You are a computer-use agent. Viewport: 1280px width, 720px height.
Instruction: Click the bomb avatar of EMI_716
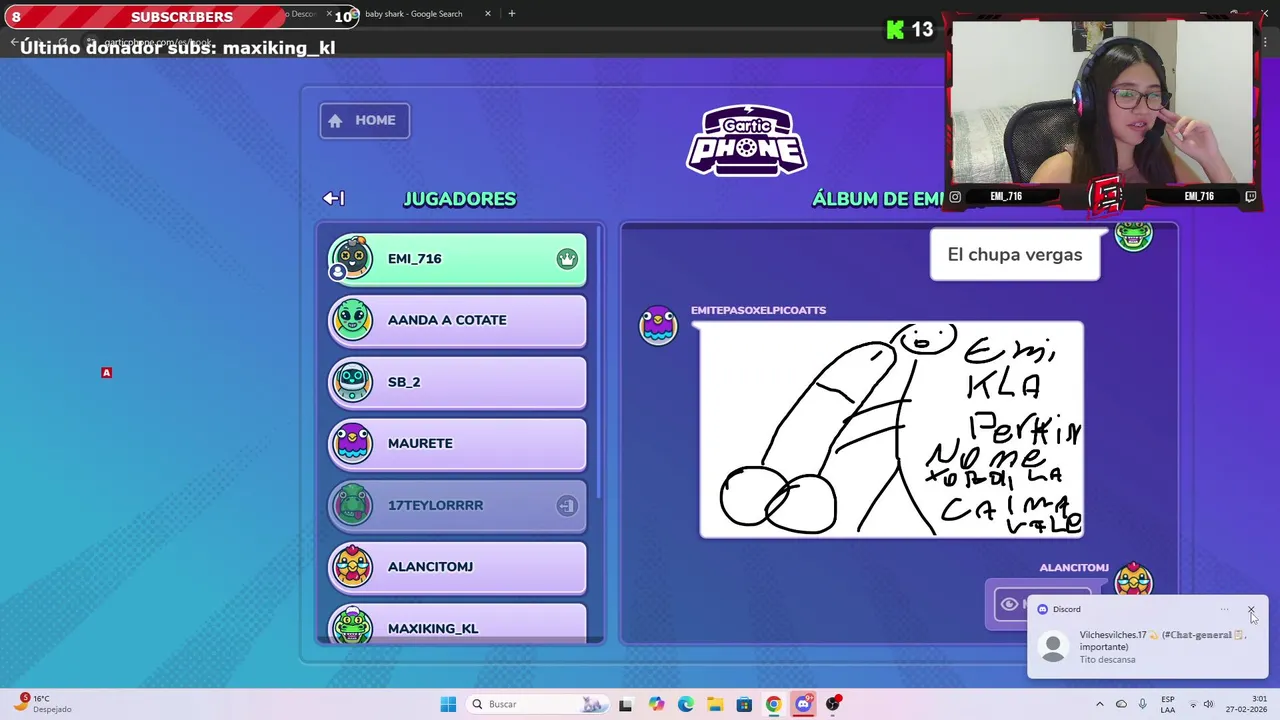point(352,259)
